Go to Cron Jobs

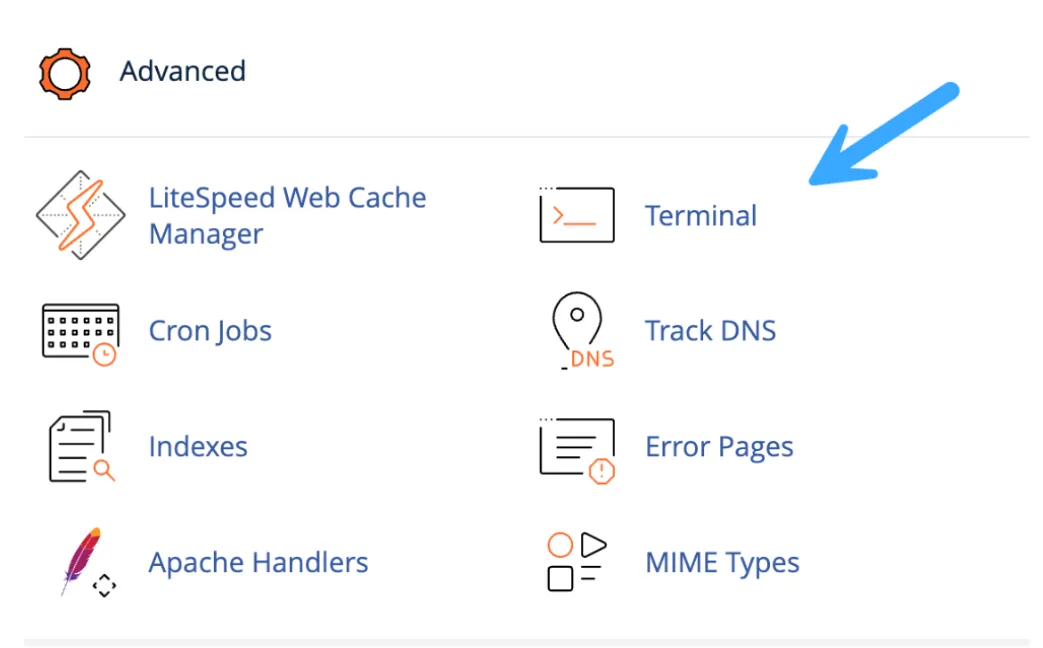210,331
